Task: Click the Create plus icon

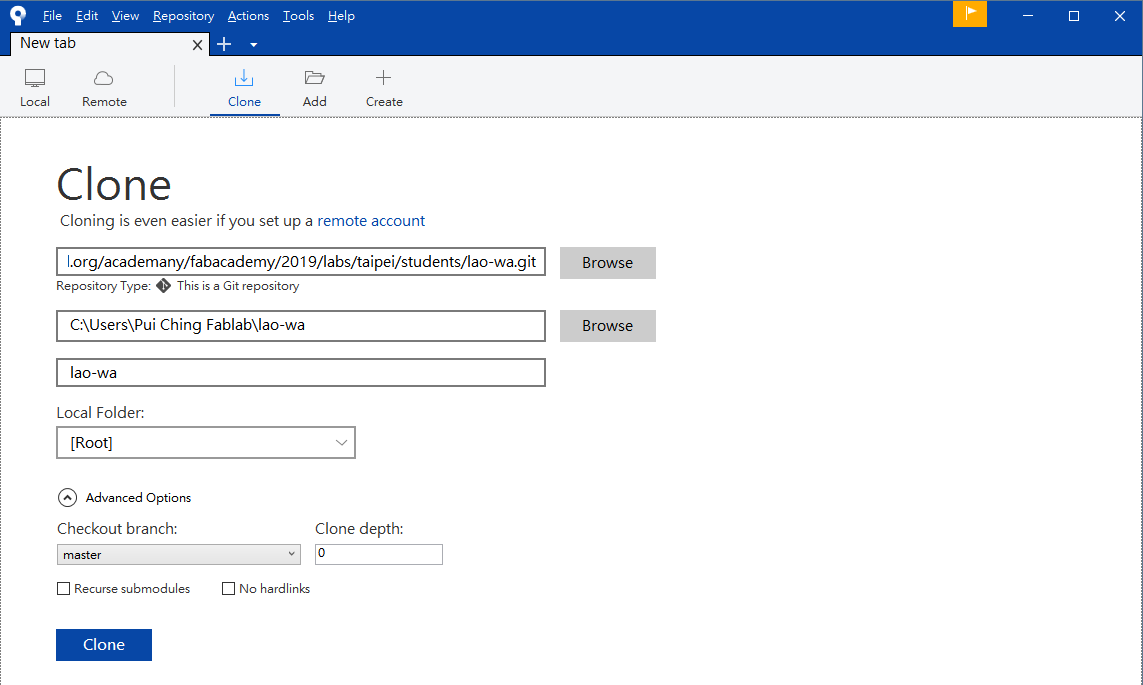Action: (x=384, y=78)
